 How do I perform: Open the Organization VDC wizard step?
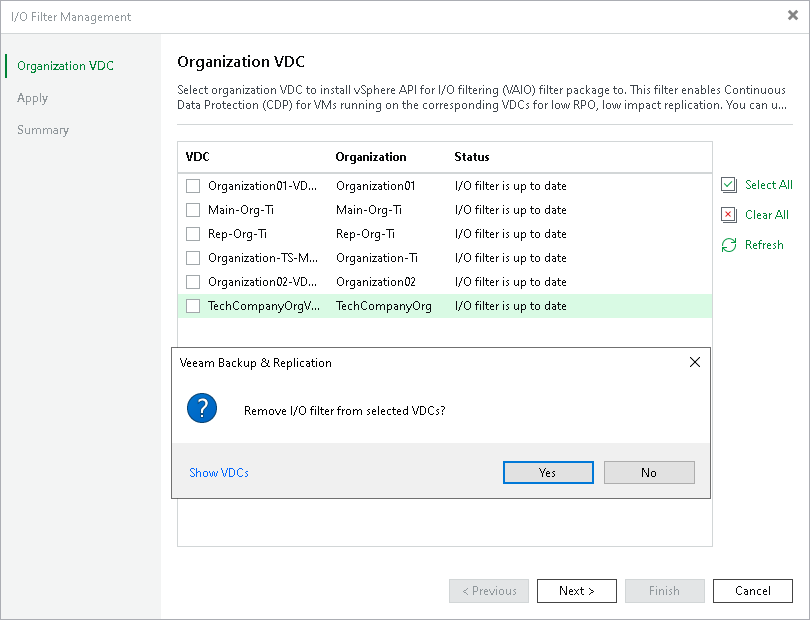(x=66, y=66)
